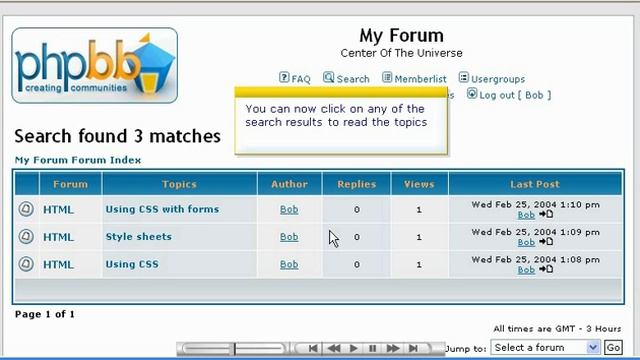View latest post icon for 1:09 pm entry
The image size is (640, 360).
click(546, 242)
